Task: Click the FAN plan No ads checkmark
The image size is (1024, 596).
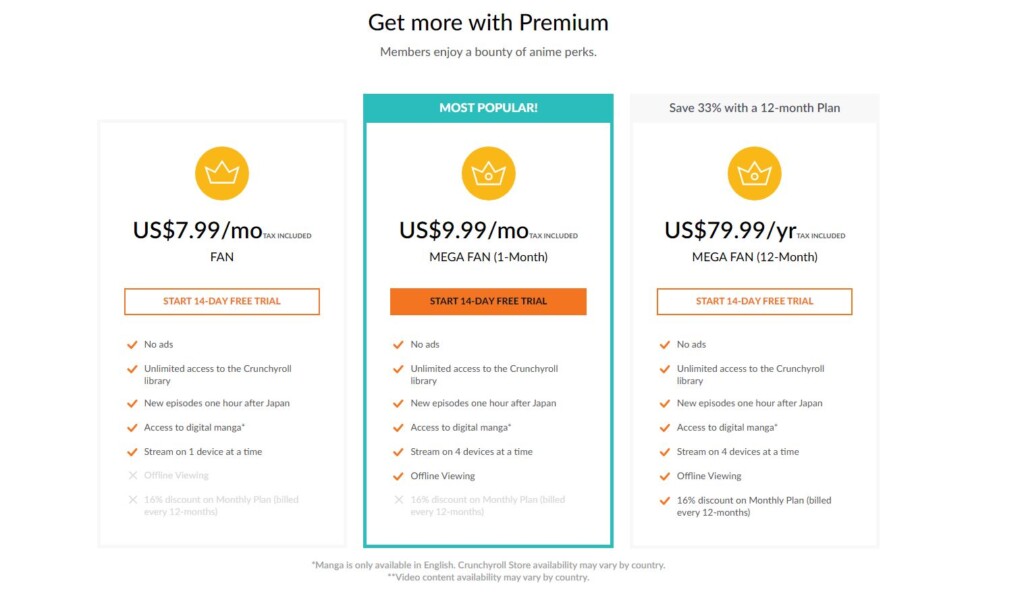Action: 132,344
